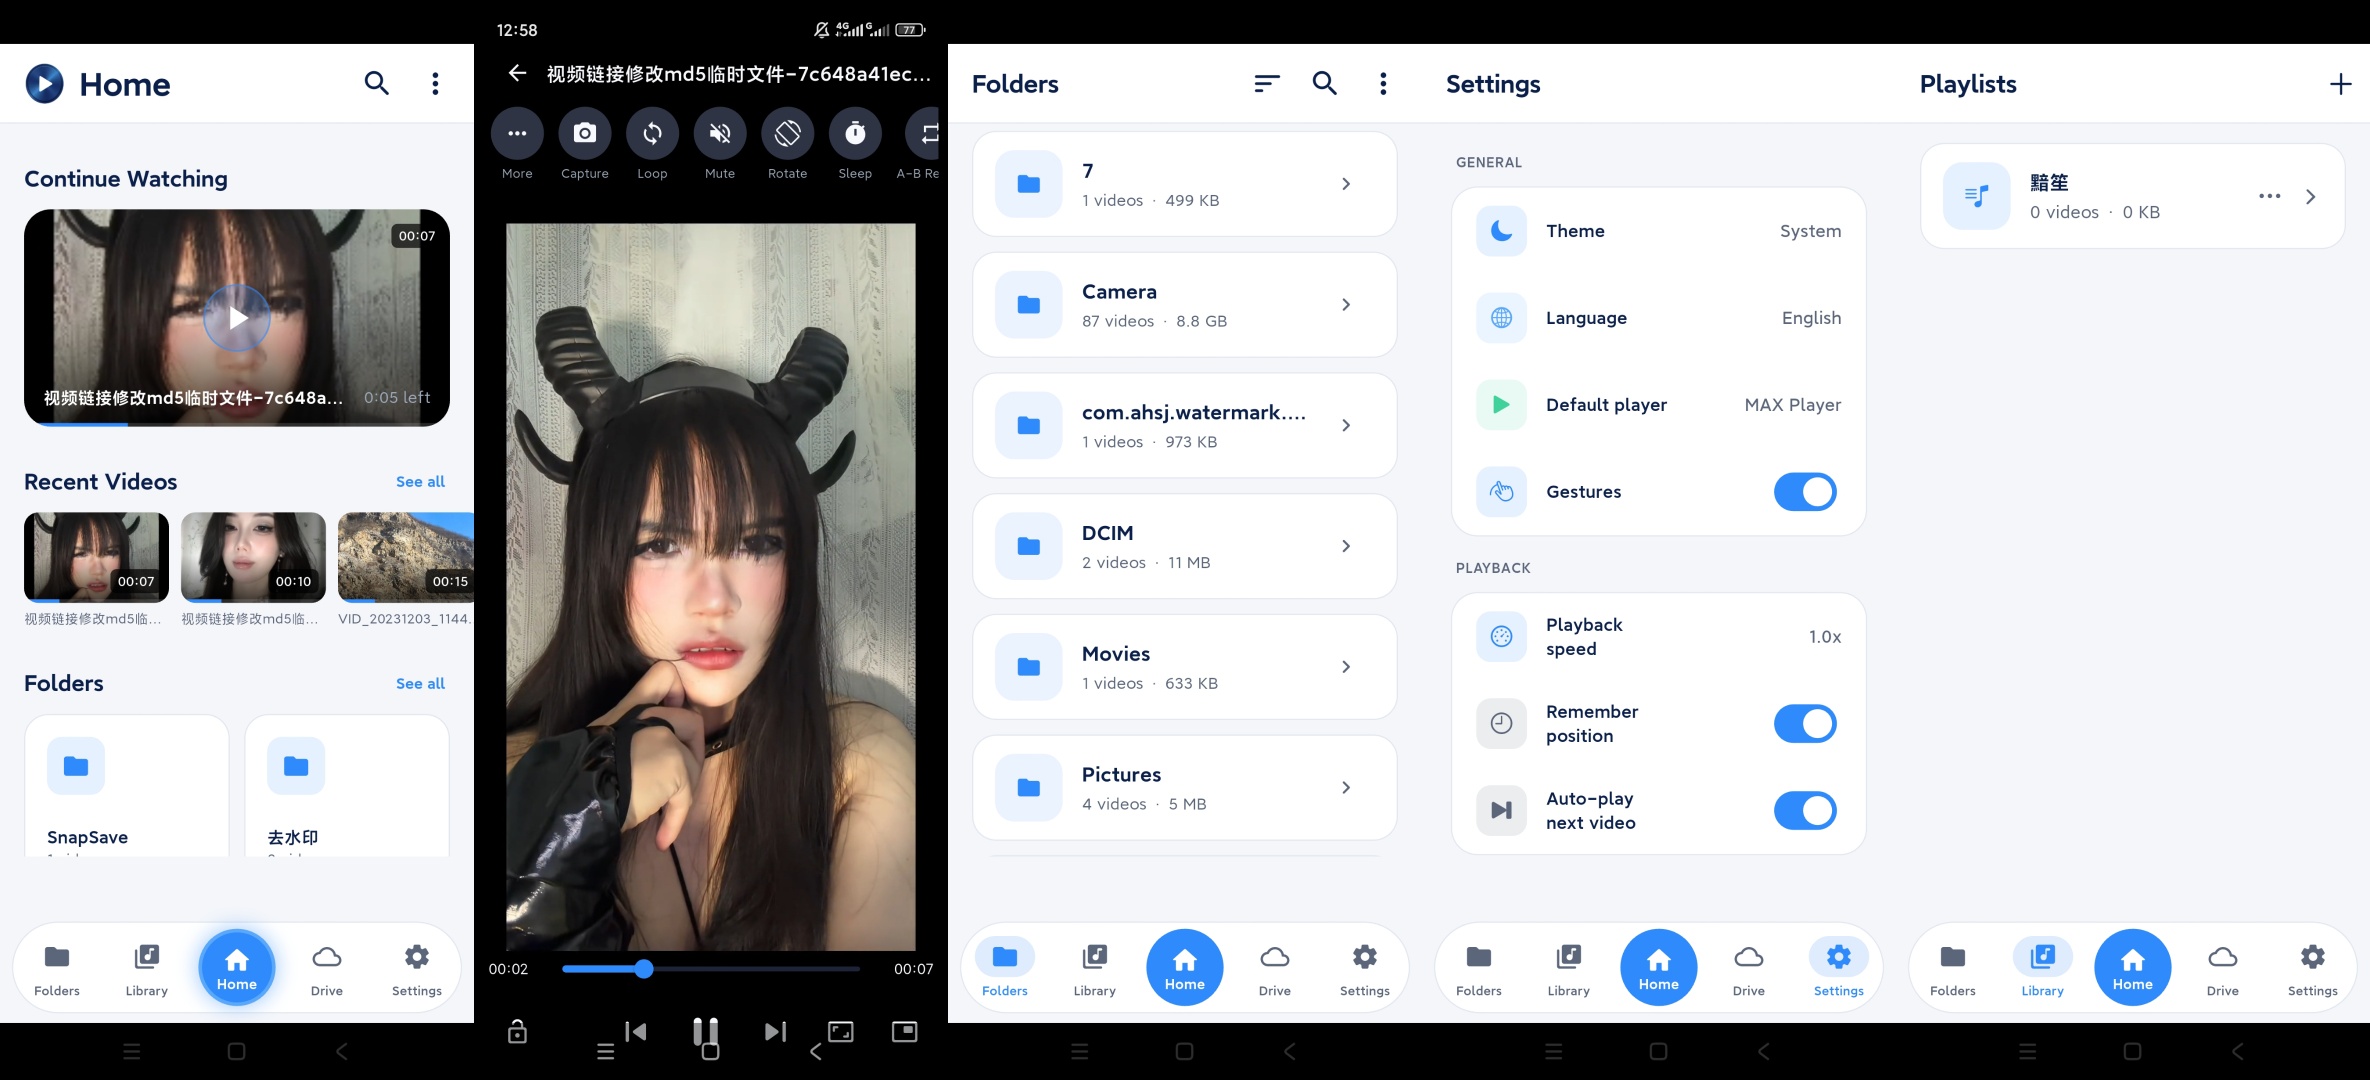Viewport: 2370px width, 1080px height.
Task: Rotate the video with the Rotate icon
Action: click(787, 133)
